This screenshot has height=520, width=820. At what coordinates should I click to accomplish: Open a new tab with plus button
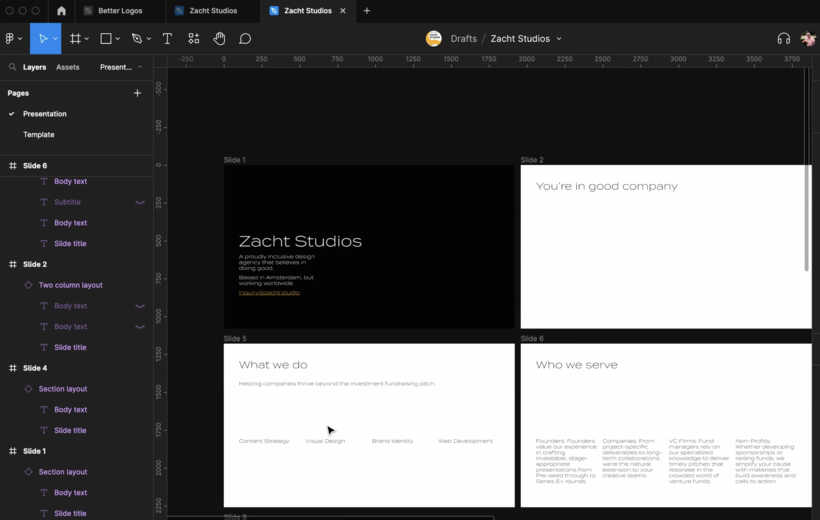[x=367, y=10]
